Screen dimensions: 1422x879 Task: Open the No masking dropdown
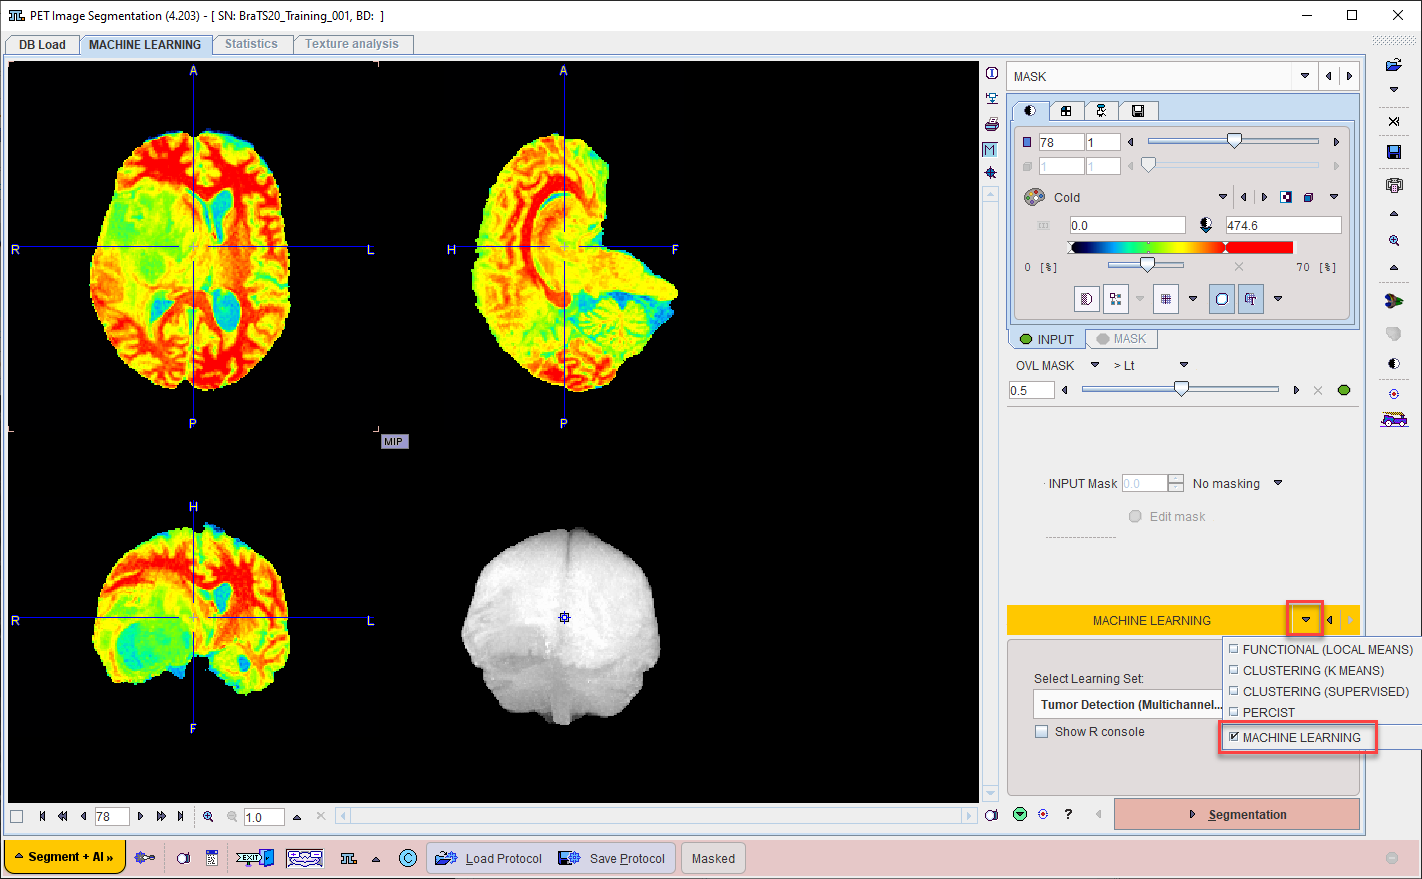[1278, 483]
